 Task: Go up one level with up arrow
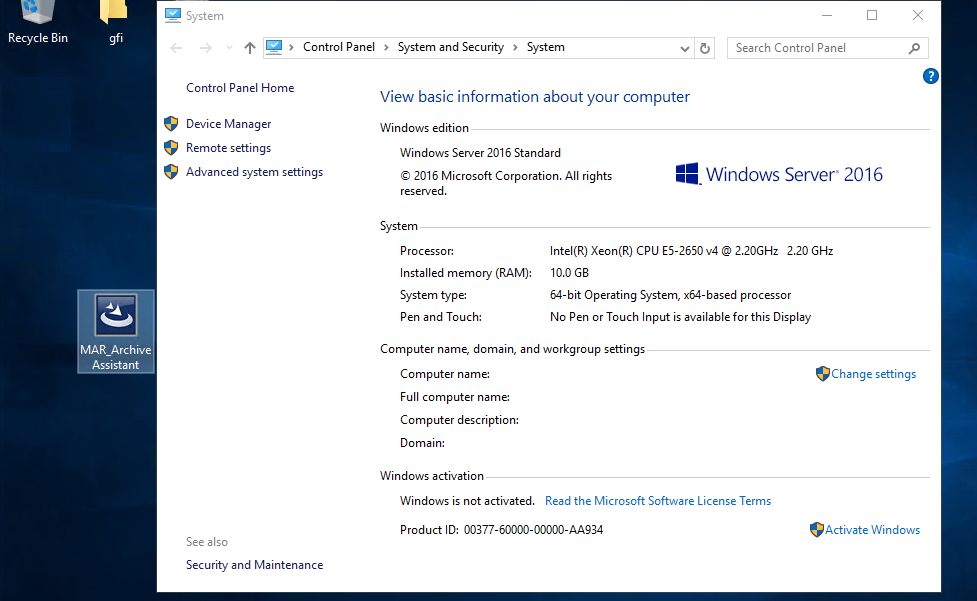pyautogui.click(x=250, y=48)
